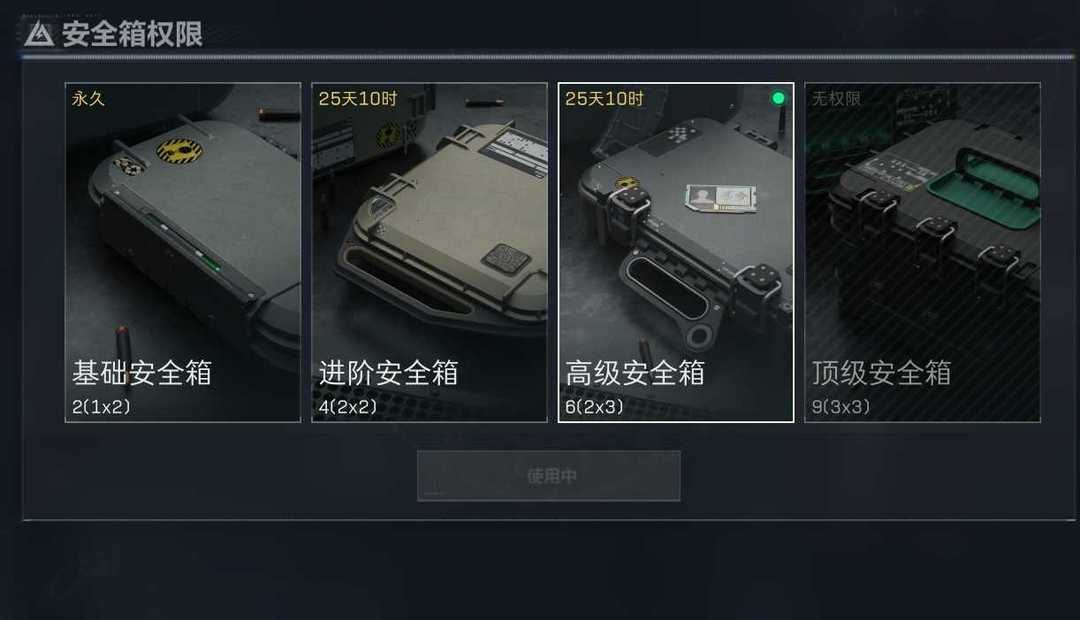Click 25天10时 timer on 进阶安全箱

click(357, 99)
